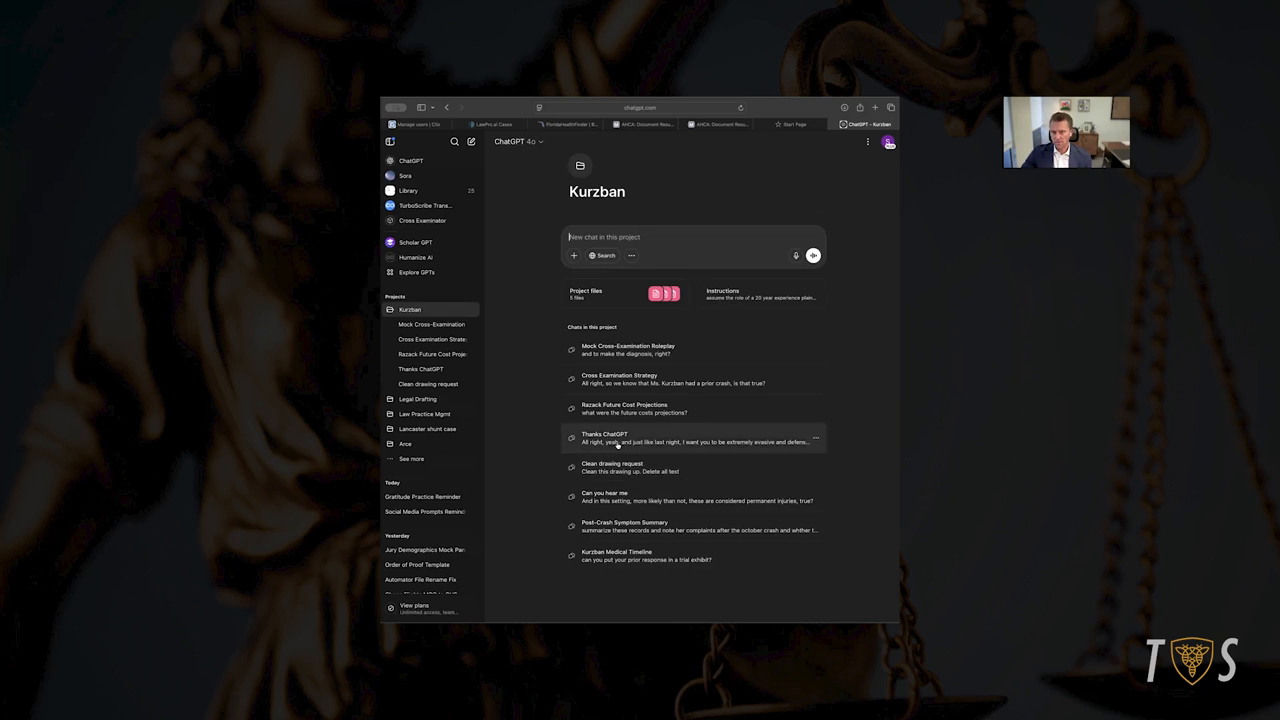Open Humanize AI in sidebar
1280x720 pixels.
pyautogui.click(x=431, y=258)
